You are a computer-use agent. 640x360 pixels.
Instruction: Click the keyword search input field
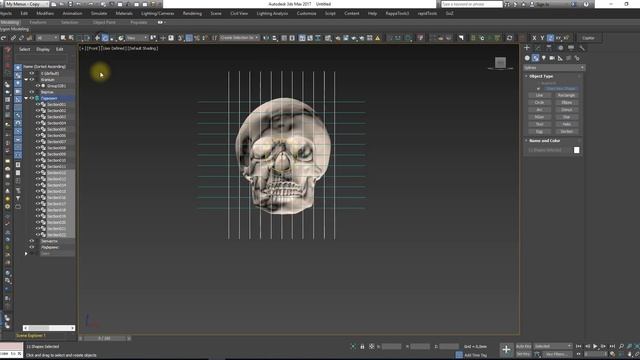click(x=472, y=4)
